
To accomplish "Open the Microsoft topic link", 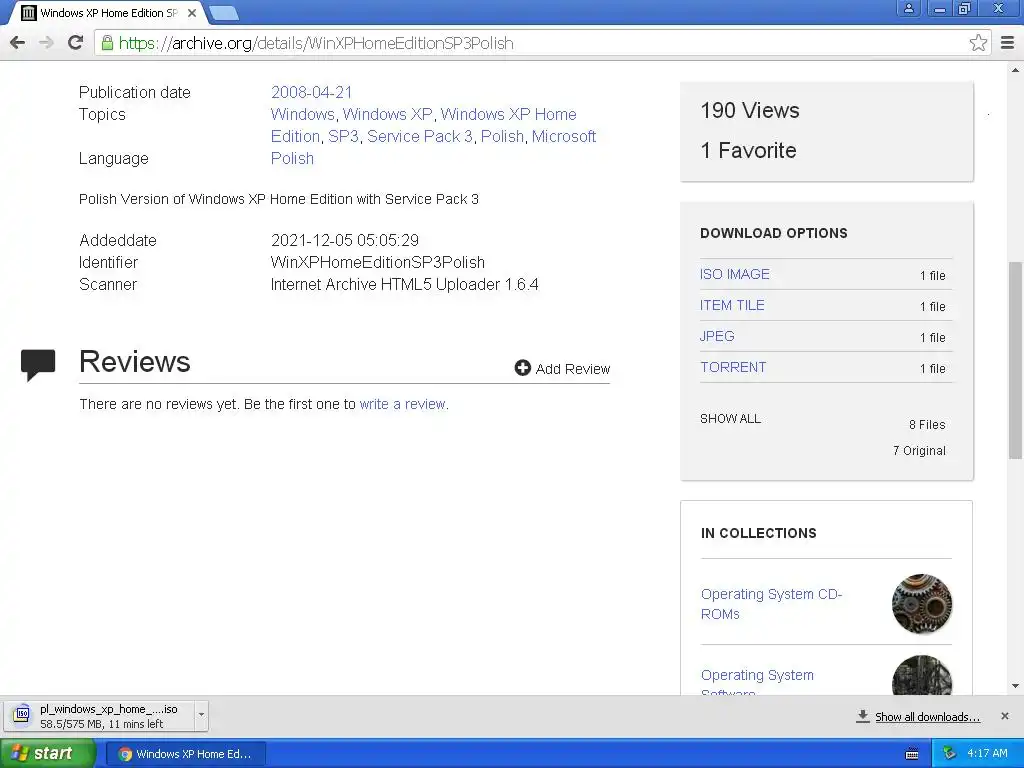I will pos(564,136).
